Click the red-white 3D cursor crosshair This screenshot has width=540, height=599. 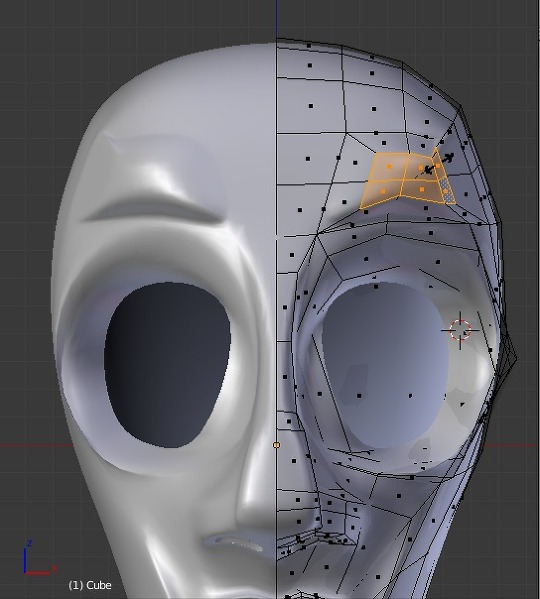click(460, 330)
